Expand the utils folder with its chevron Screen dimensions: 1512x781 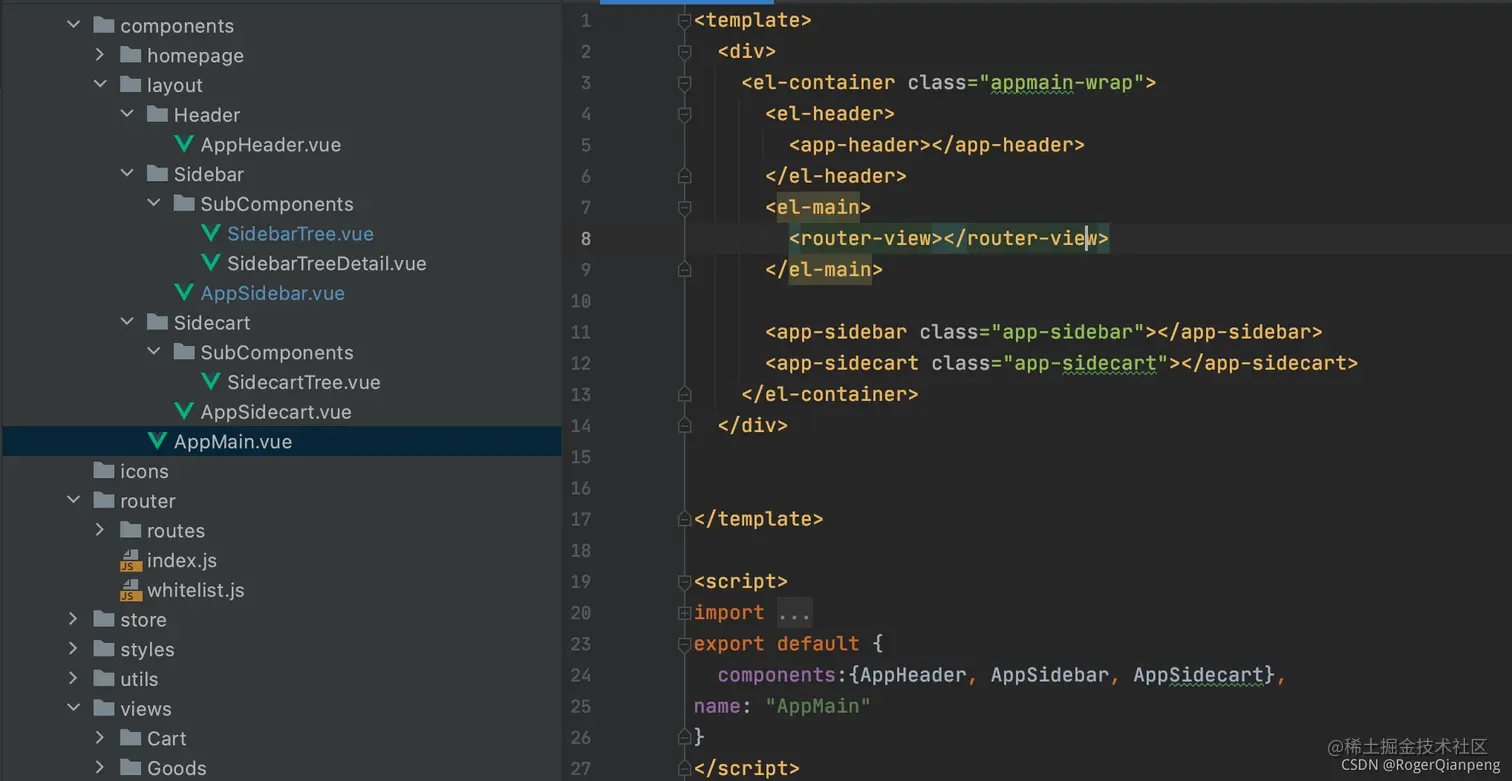[x=73, y=678]
